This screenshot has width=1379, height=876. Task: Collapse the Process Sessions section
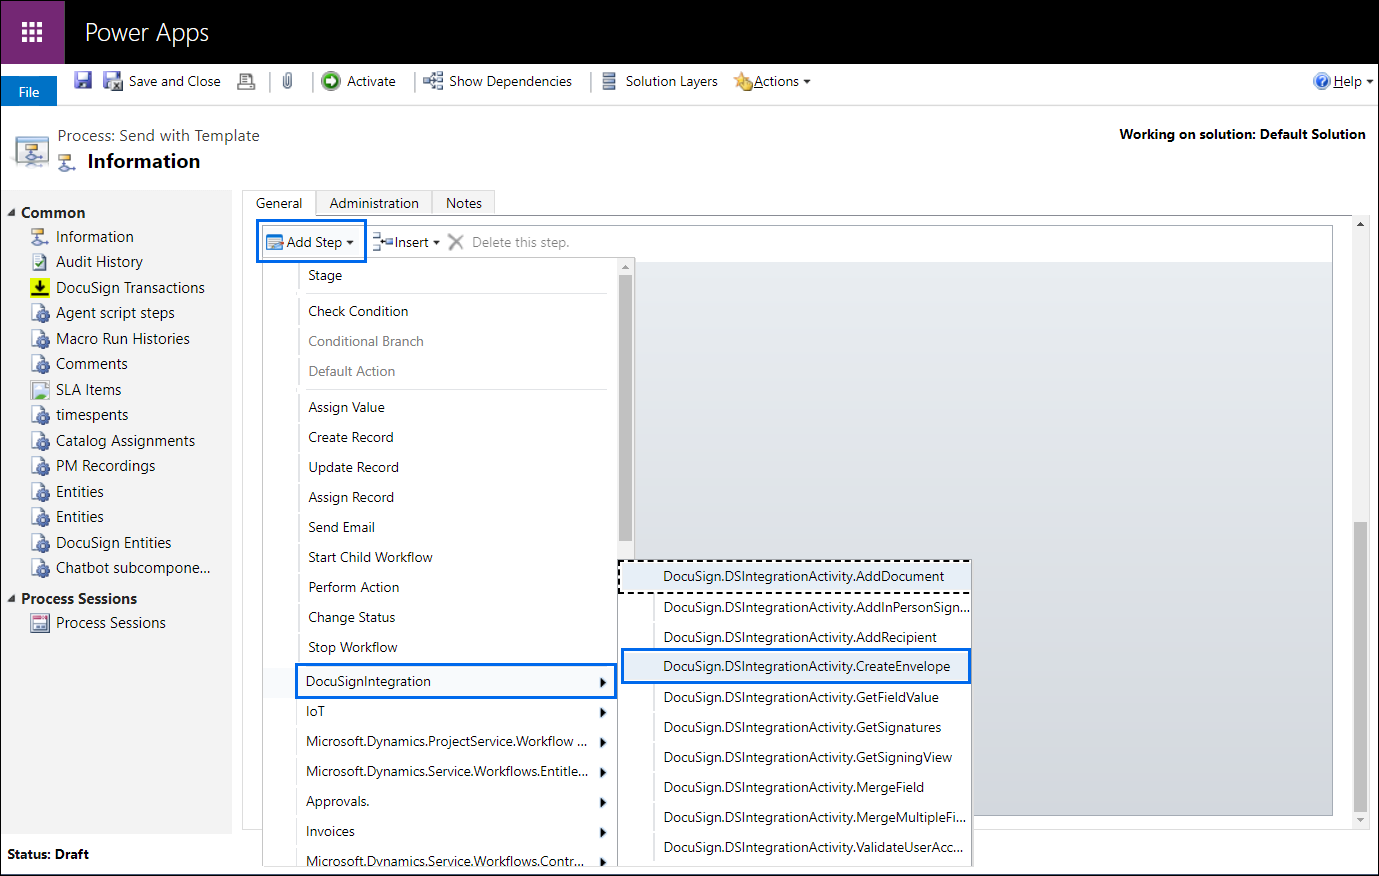click(12, 598)
